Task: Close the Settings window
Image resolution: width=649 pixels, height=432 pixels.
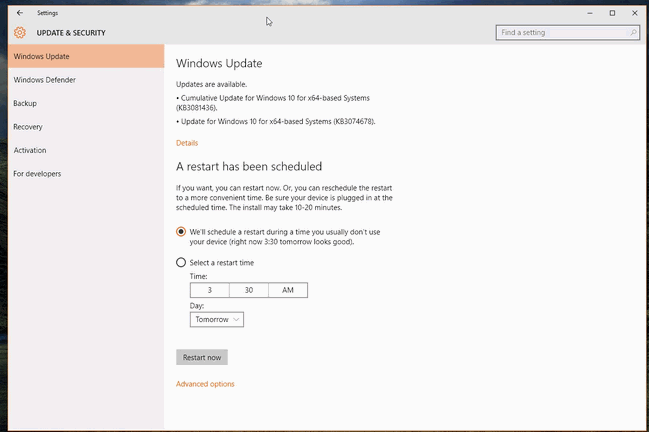Action: [635, 13]
